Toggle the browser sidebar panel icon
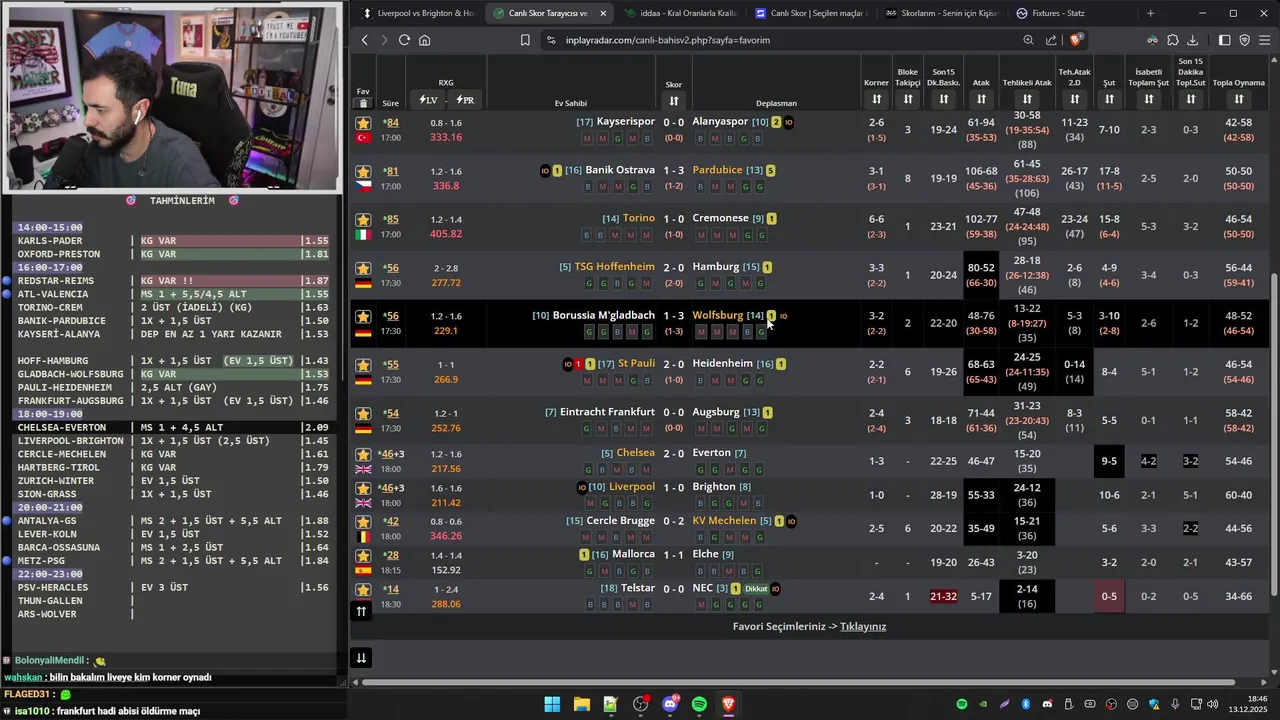The image size is (1280, 720). pos(1224,40)
